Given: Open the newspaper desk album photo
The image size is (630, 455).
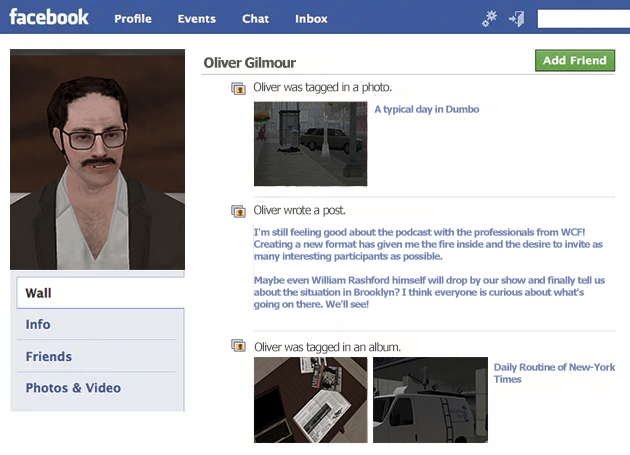Looking at the screenshot, I should (x=311, y=400).
